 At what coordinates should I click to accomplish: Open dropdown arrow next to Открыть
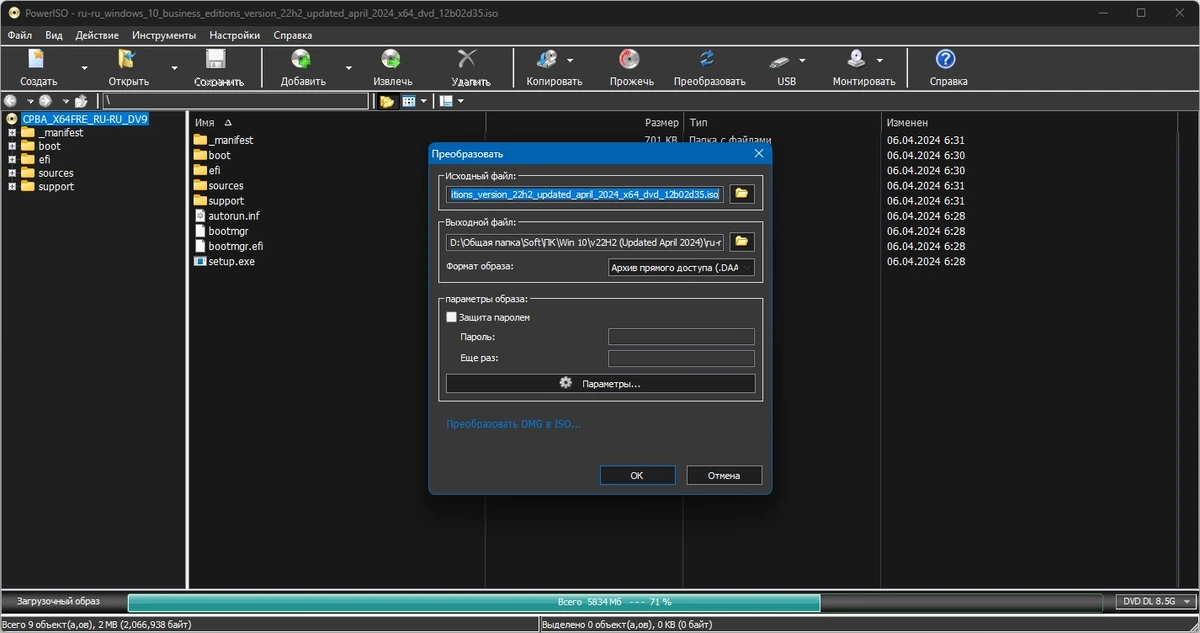click(174, 67)
